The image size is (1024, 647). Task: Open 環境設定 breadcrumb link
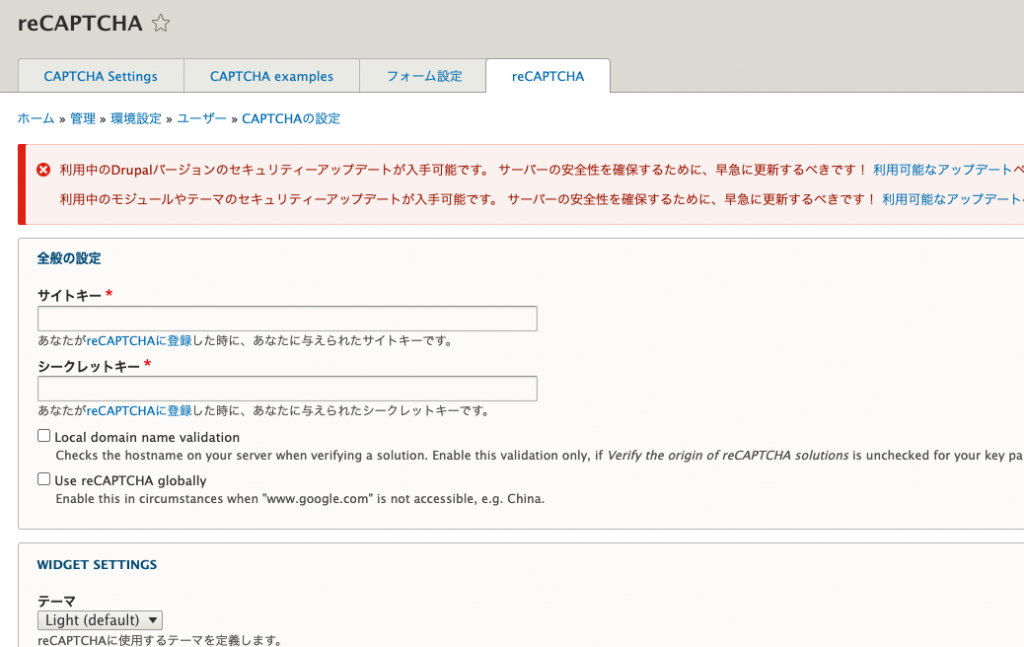[136, 118]
